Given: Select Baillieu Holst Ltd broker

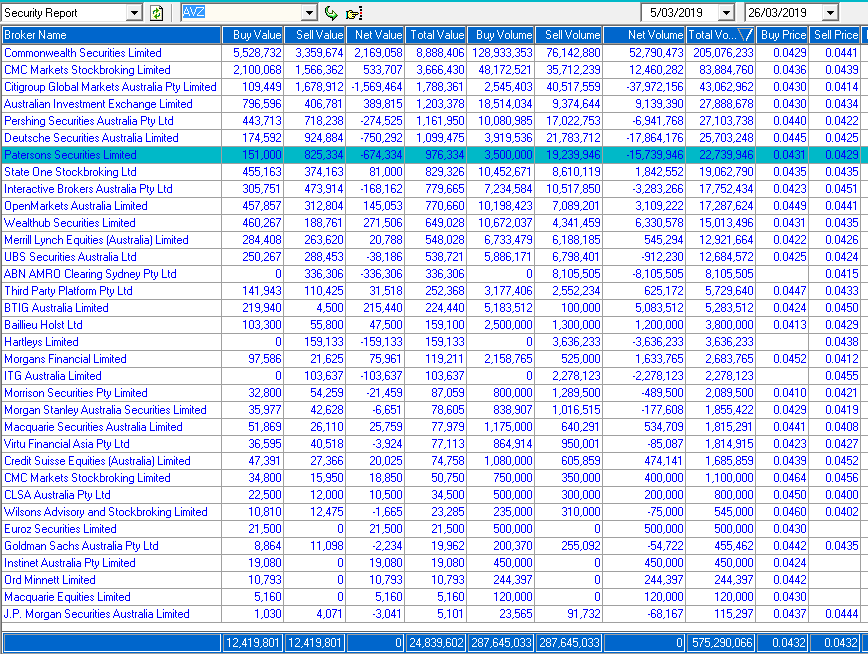Looking at the screenshot, I should click(43, 325).
